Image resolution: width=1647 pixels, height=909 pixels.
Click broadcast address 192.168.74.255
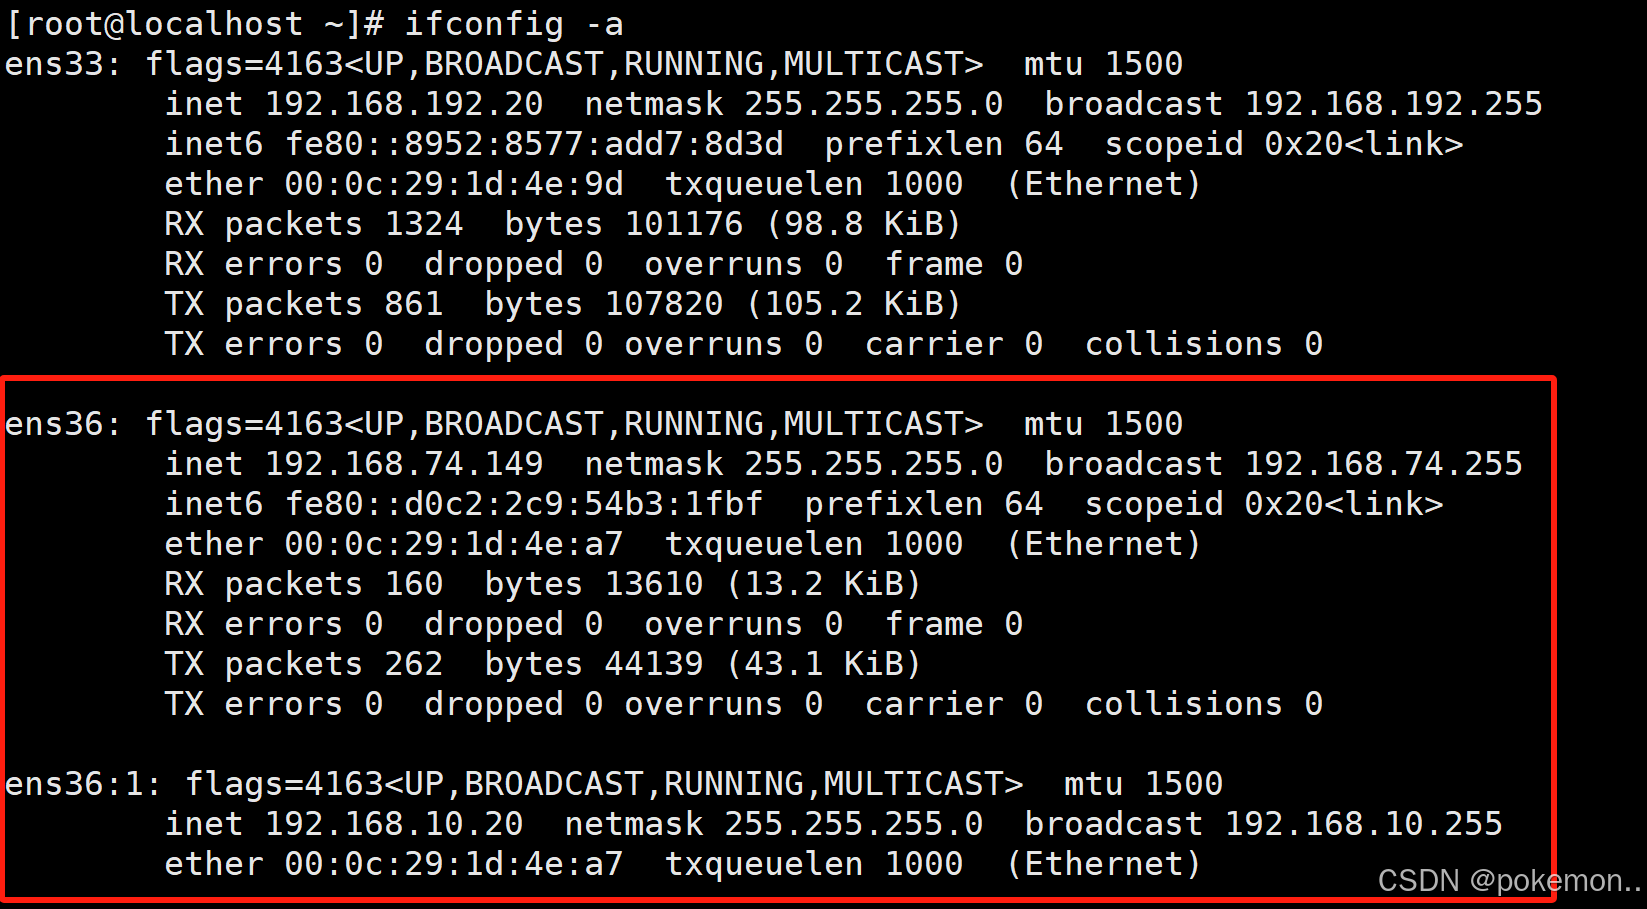pyautogui.click(x=1384, y=464)
